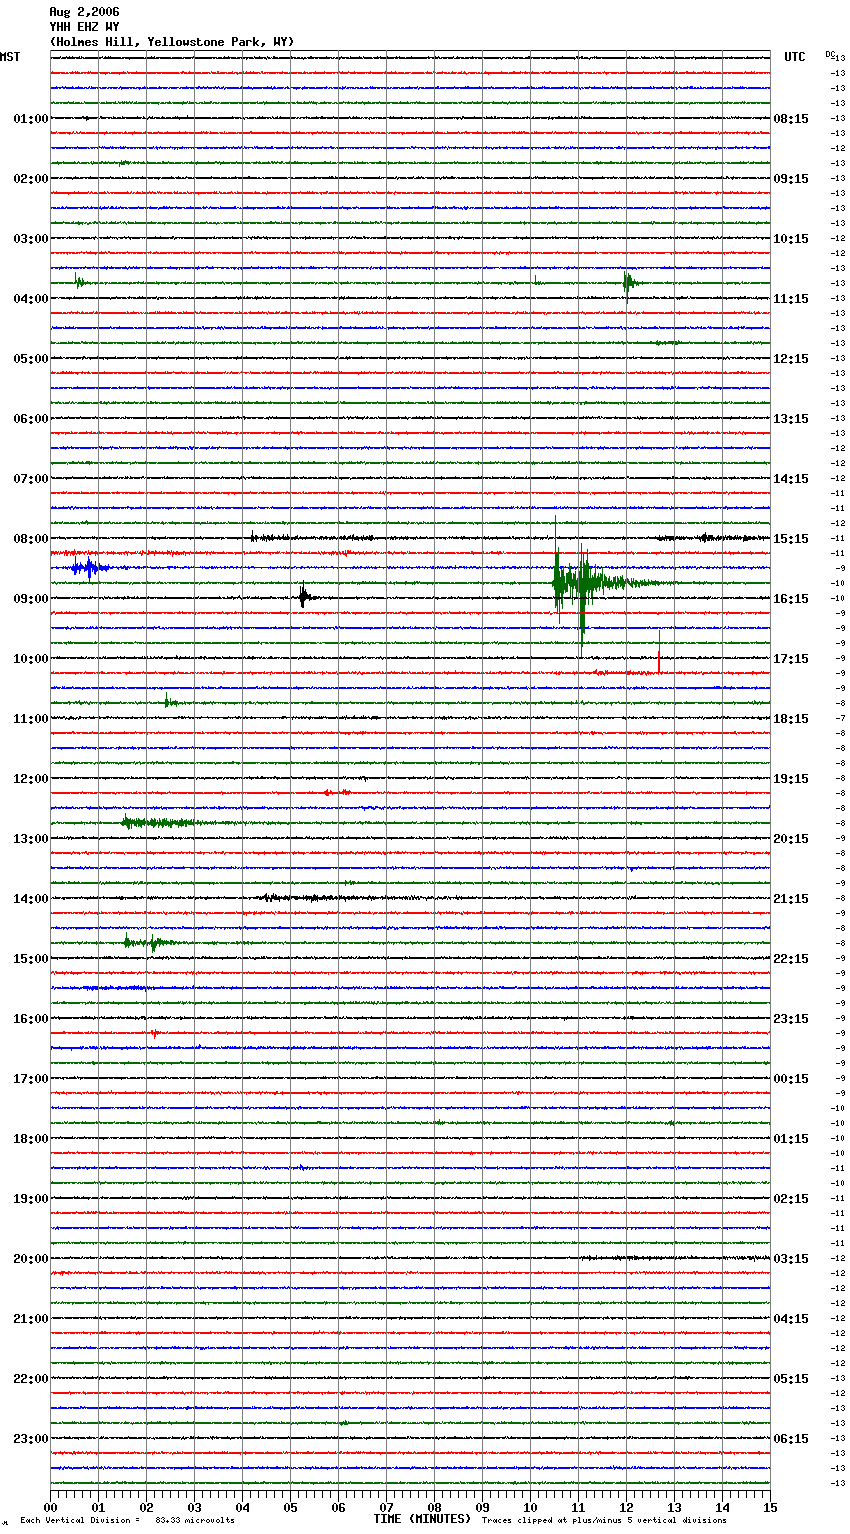Select the 14:00 MST time label
The height and width of the screenshot is (1534, 850).
pyautogui.click(x=31, y=899)
